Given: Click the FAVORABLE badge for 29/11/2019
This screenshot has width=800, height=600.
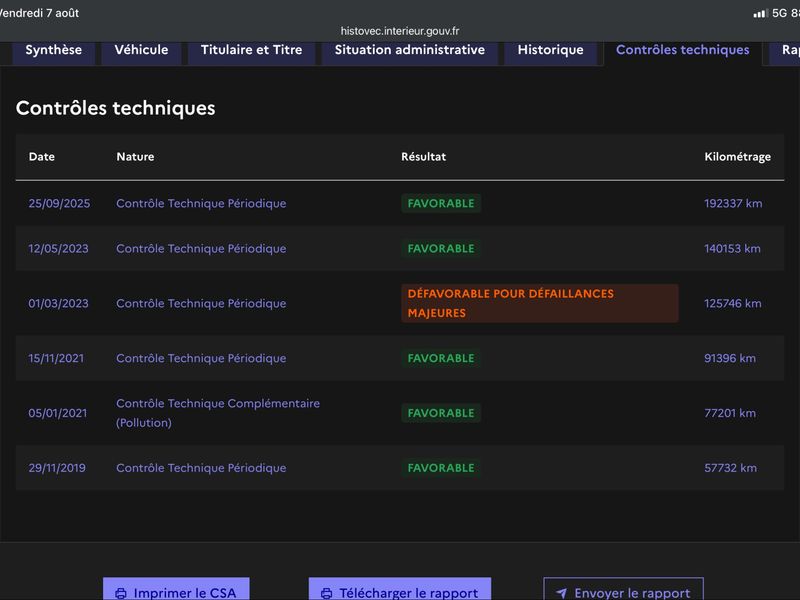Looking at the screenshot, I should [441, 468].
